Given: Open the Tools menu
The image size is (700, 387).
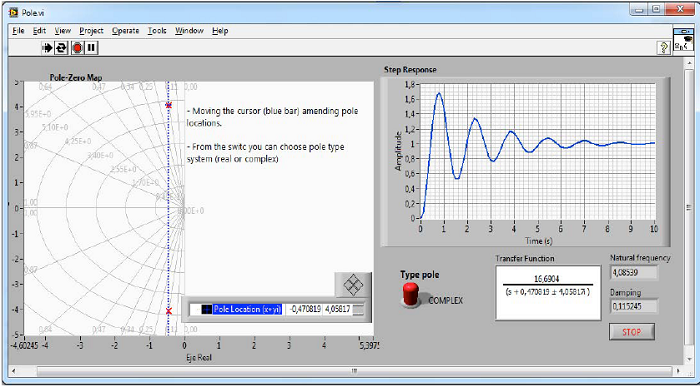Looking at the screenshot, I should click(x=157, y=31).
